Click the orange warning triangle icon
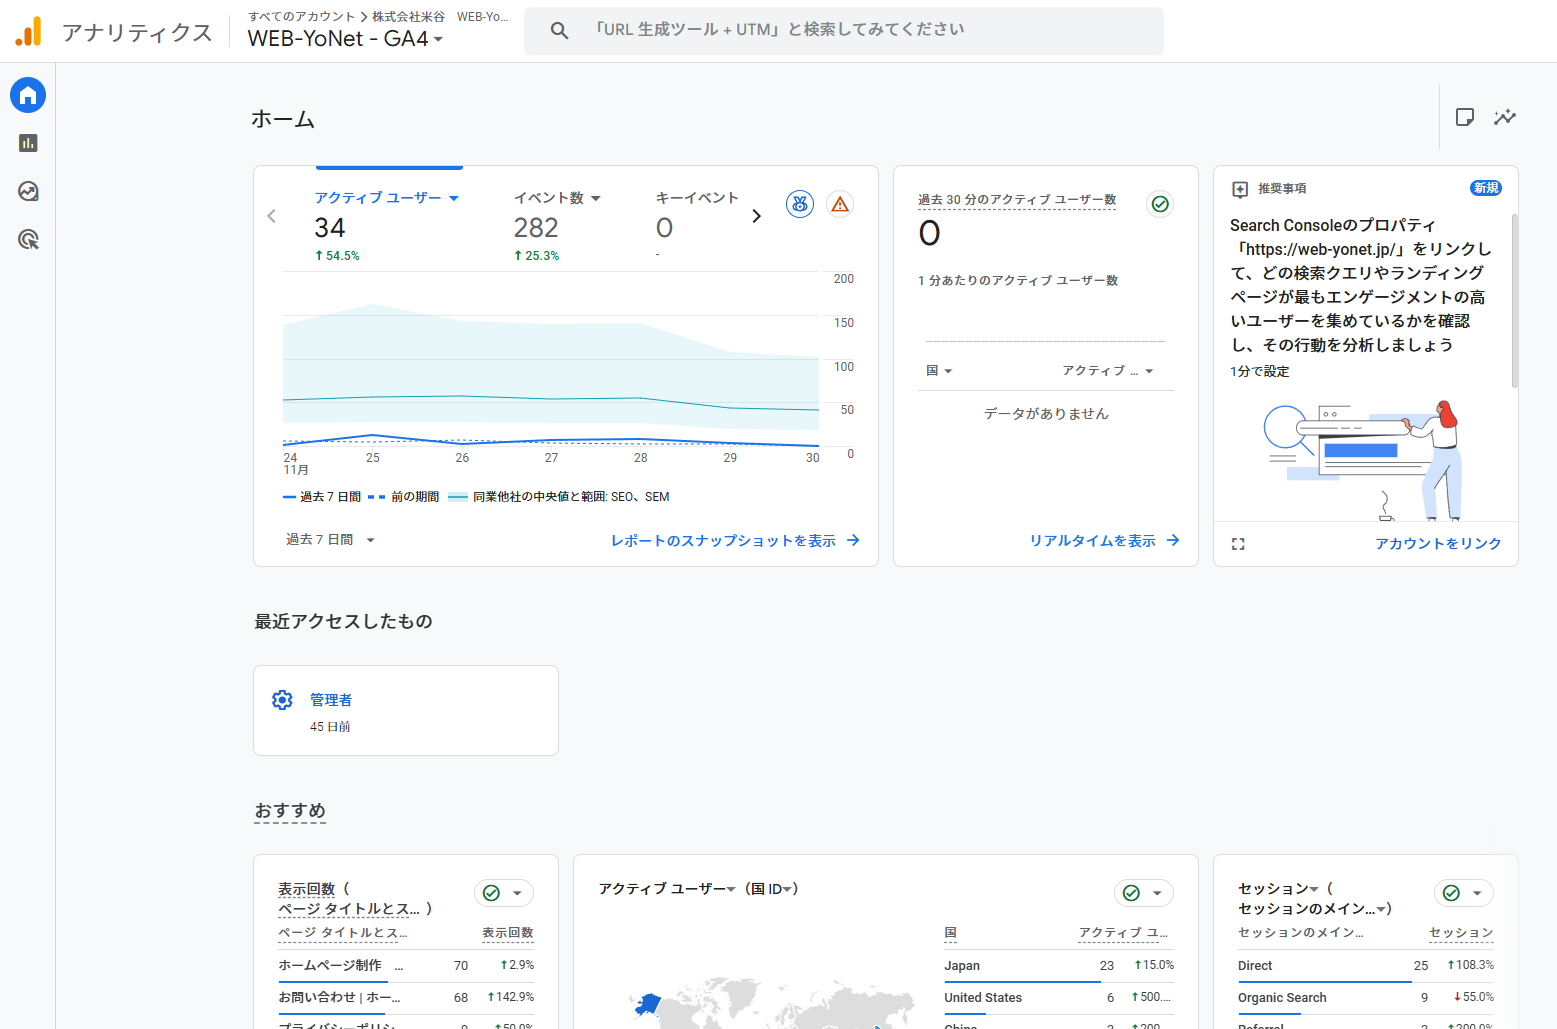Screen dimensions: 1557x1029 pos(840,204)
